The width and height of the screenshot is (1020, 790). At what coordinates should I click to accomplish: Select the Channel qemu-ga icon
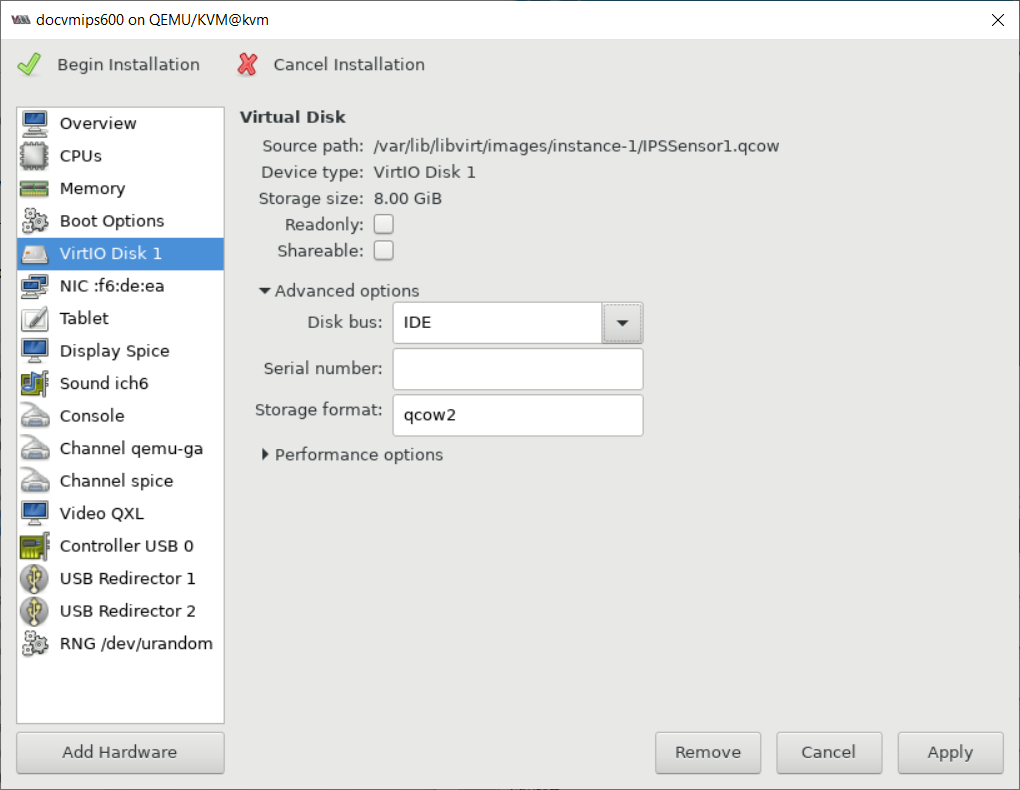34,449
